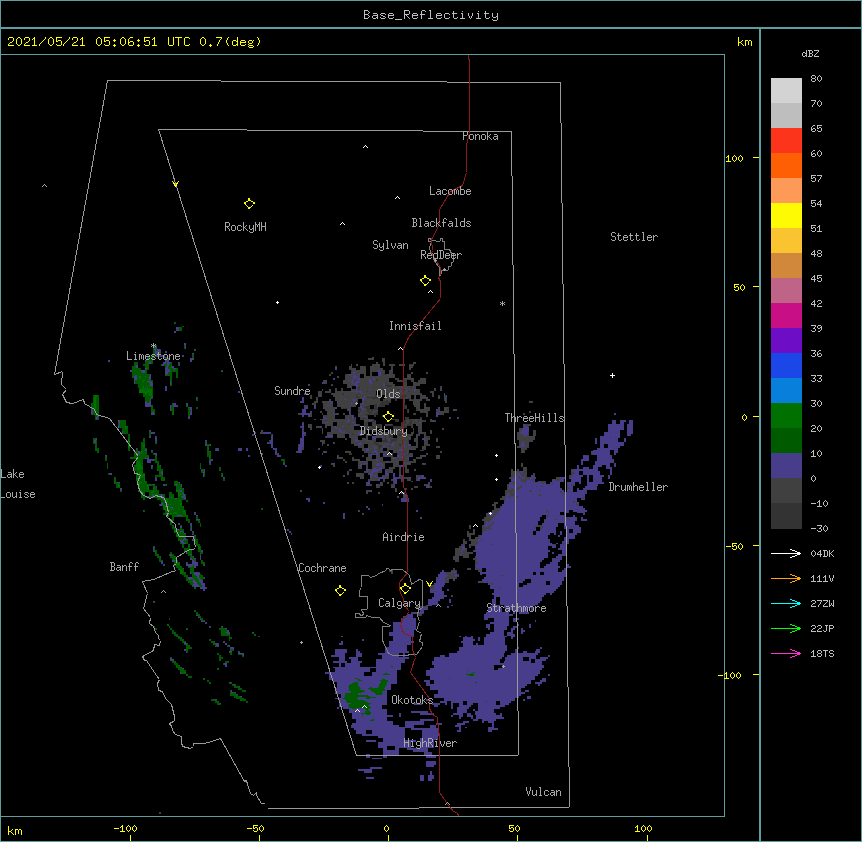862x842 pixels.
Task: Click the Stettler label
Action: (x=634, y=237)
